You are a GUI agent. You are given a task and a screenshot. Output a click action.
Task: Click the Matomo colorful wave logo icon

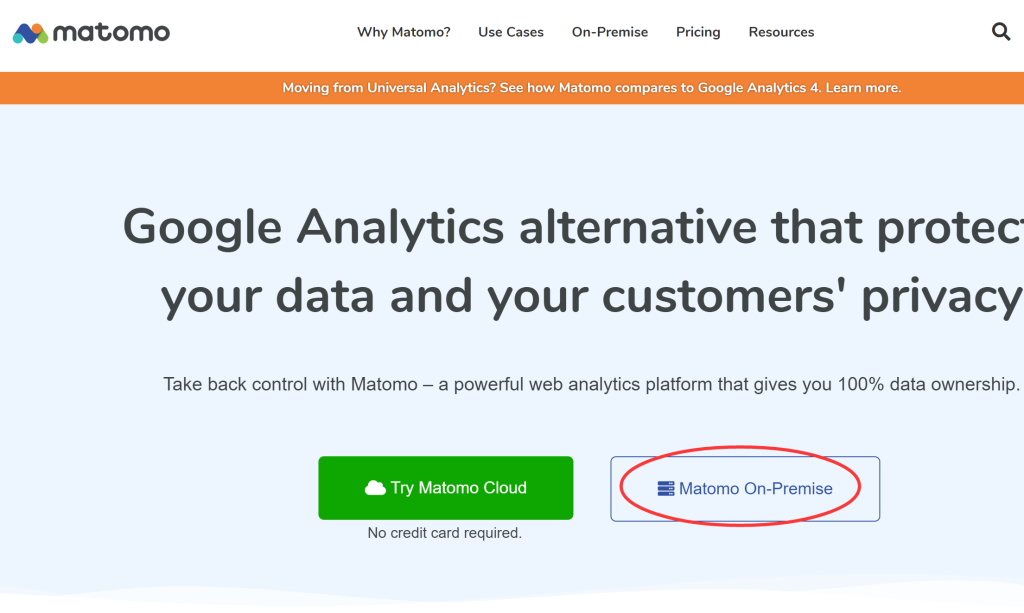coord(30,33)
